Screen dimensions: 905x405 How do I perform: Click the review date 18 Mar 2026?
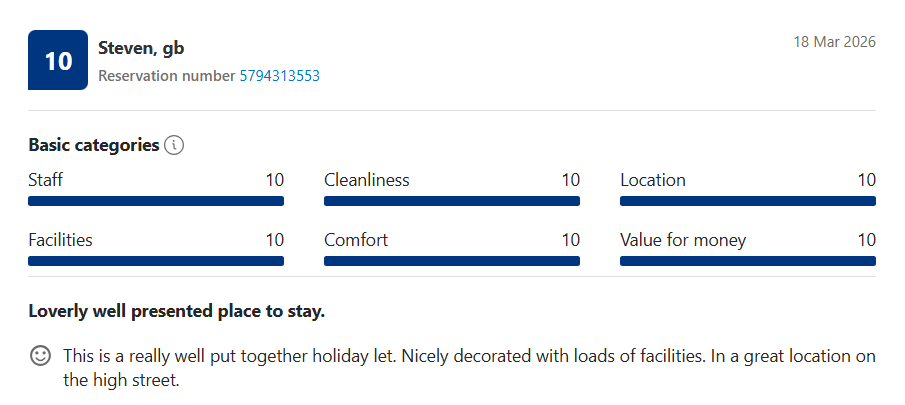(x=834, y=42)
